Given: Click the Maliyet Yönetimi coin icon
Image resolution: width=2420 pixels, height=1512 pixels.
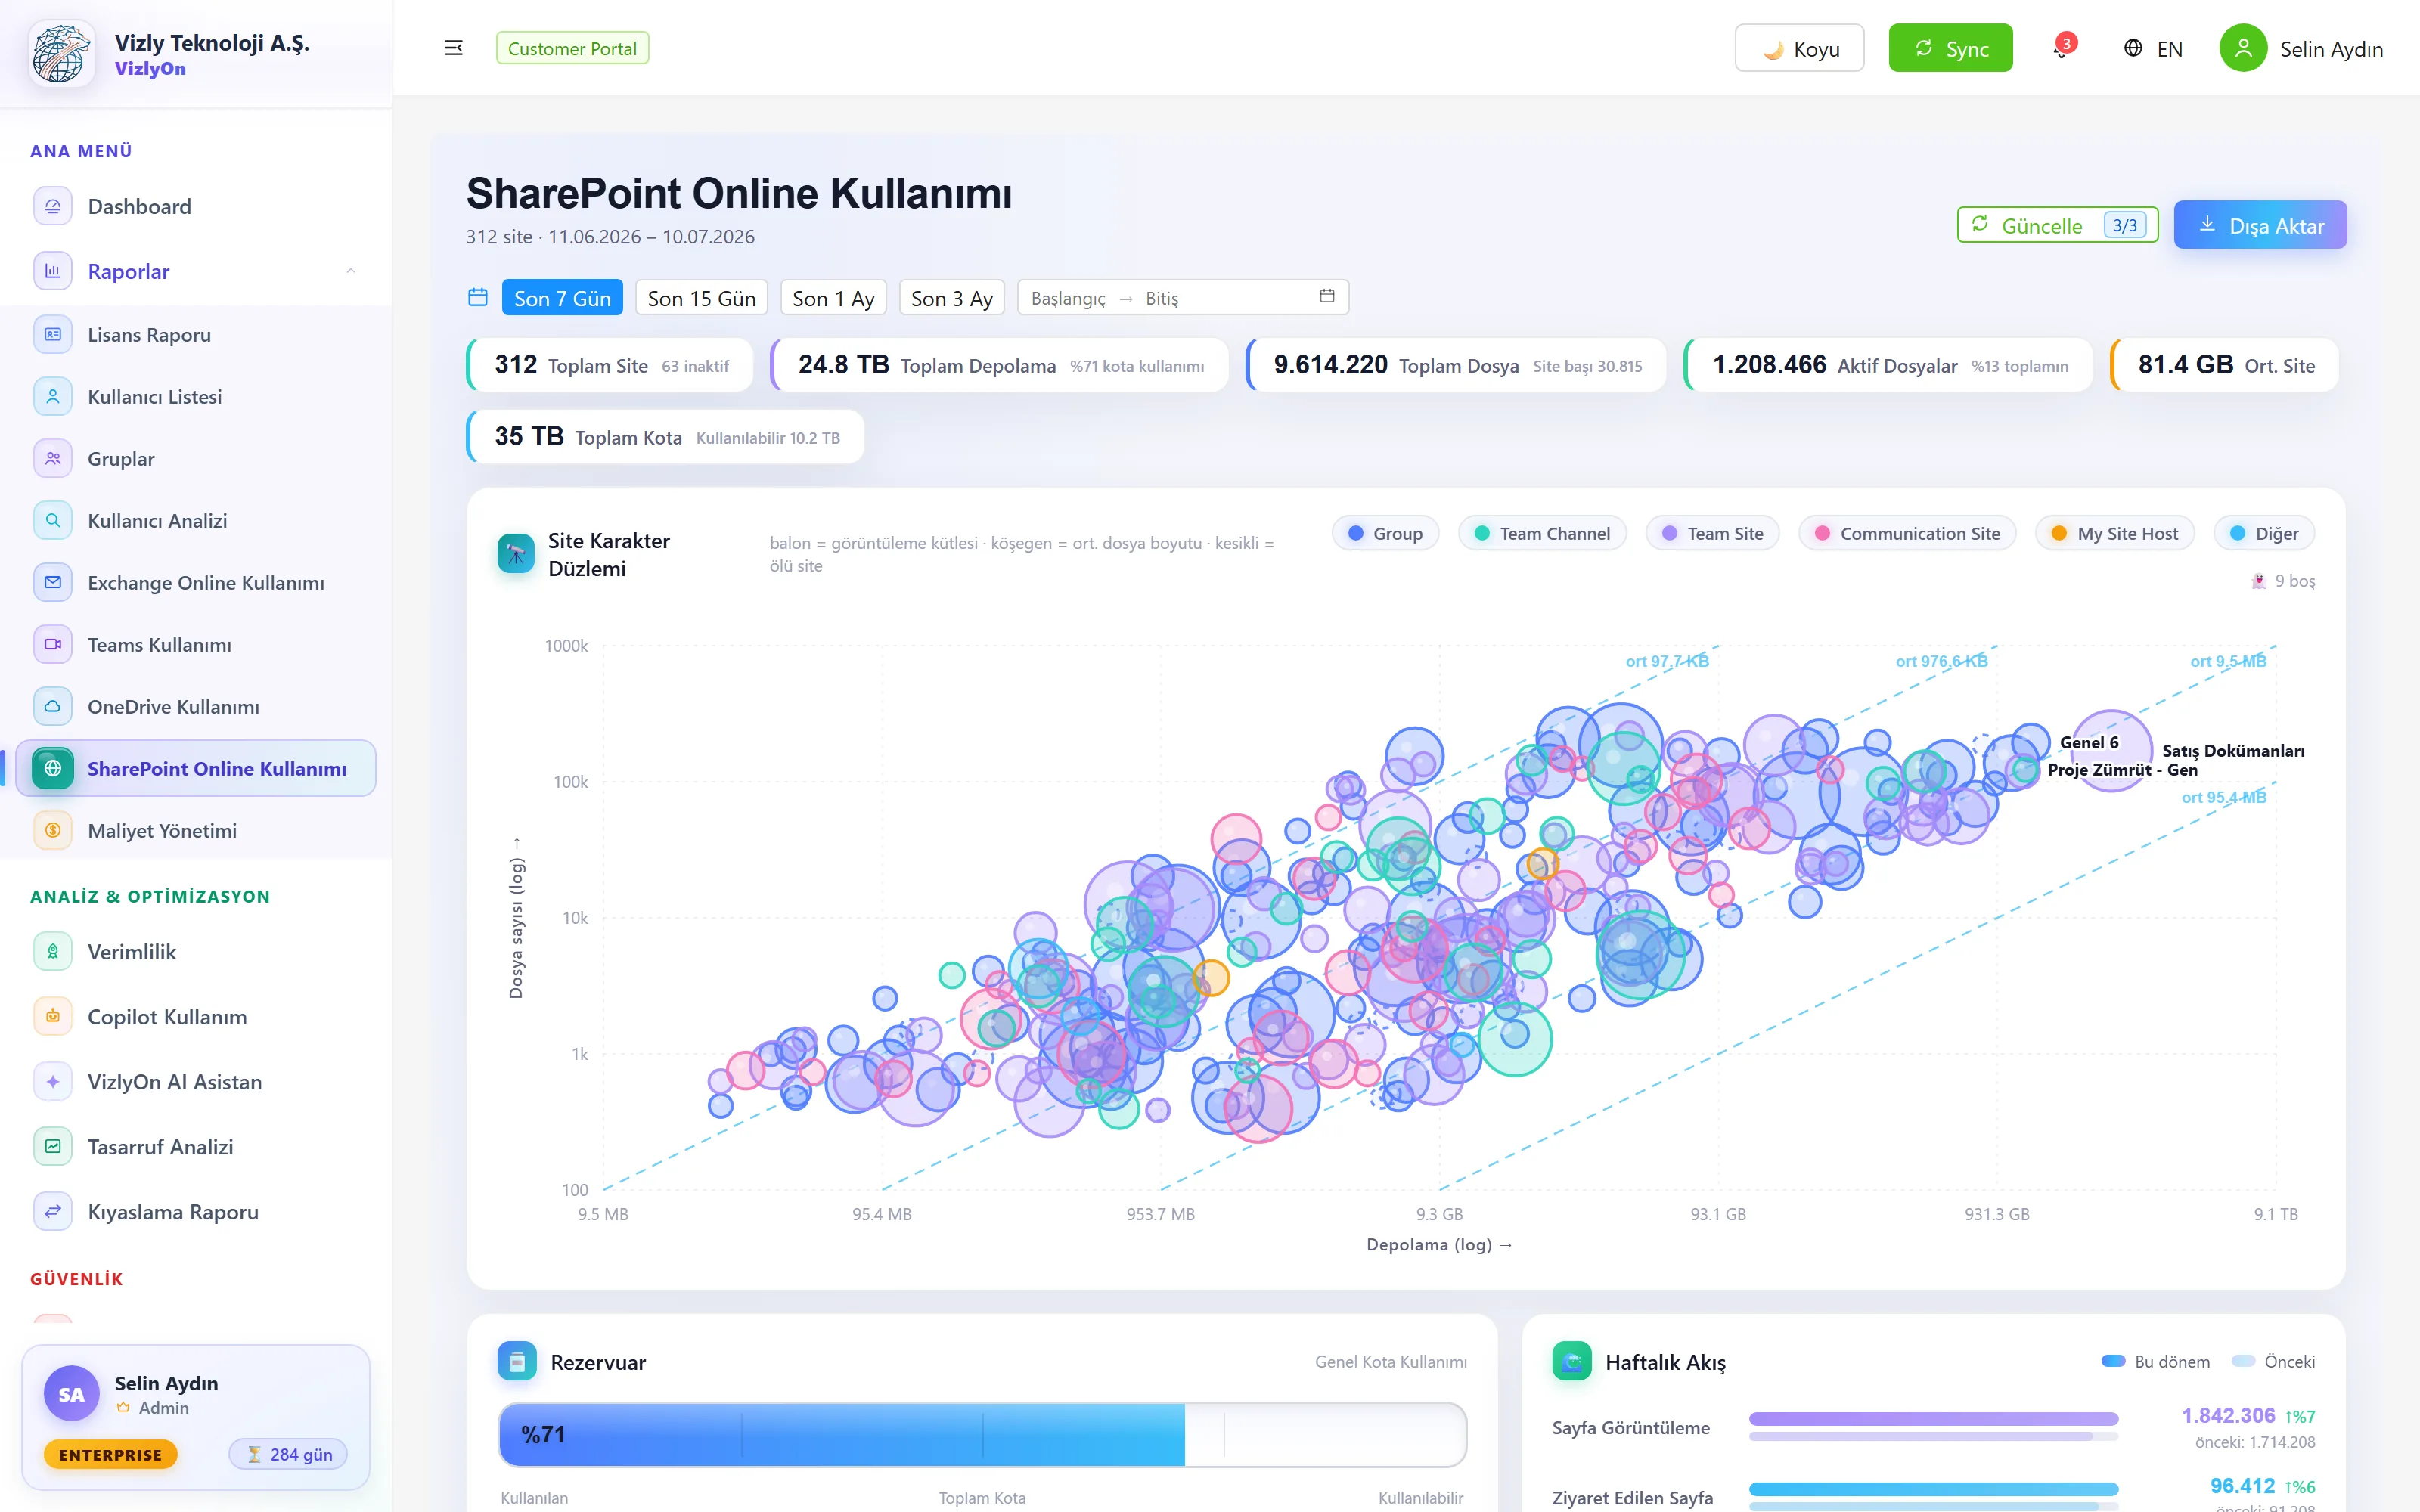Looking at the screenshot, I should pyautogui.click(x=53, y=830).
